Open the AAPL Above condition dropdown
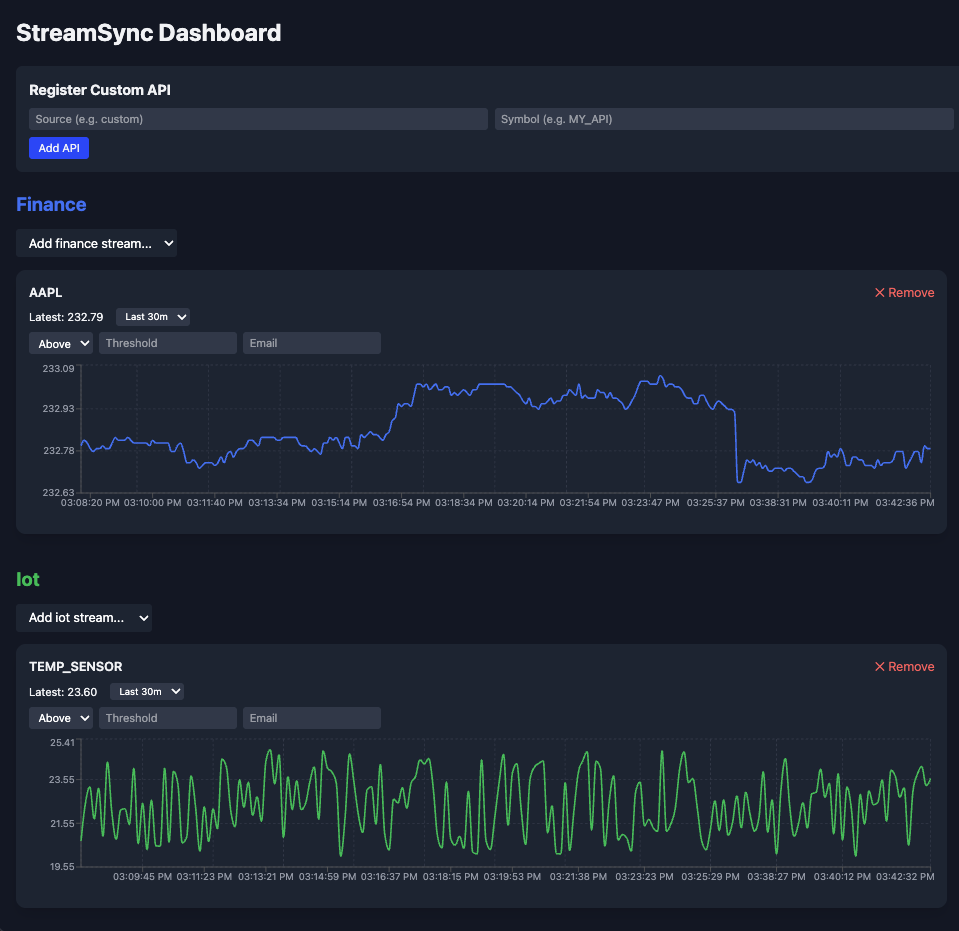The width and height of the screenshot is (959, 931). 61,344
